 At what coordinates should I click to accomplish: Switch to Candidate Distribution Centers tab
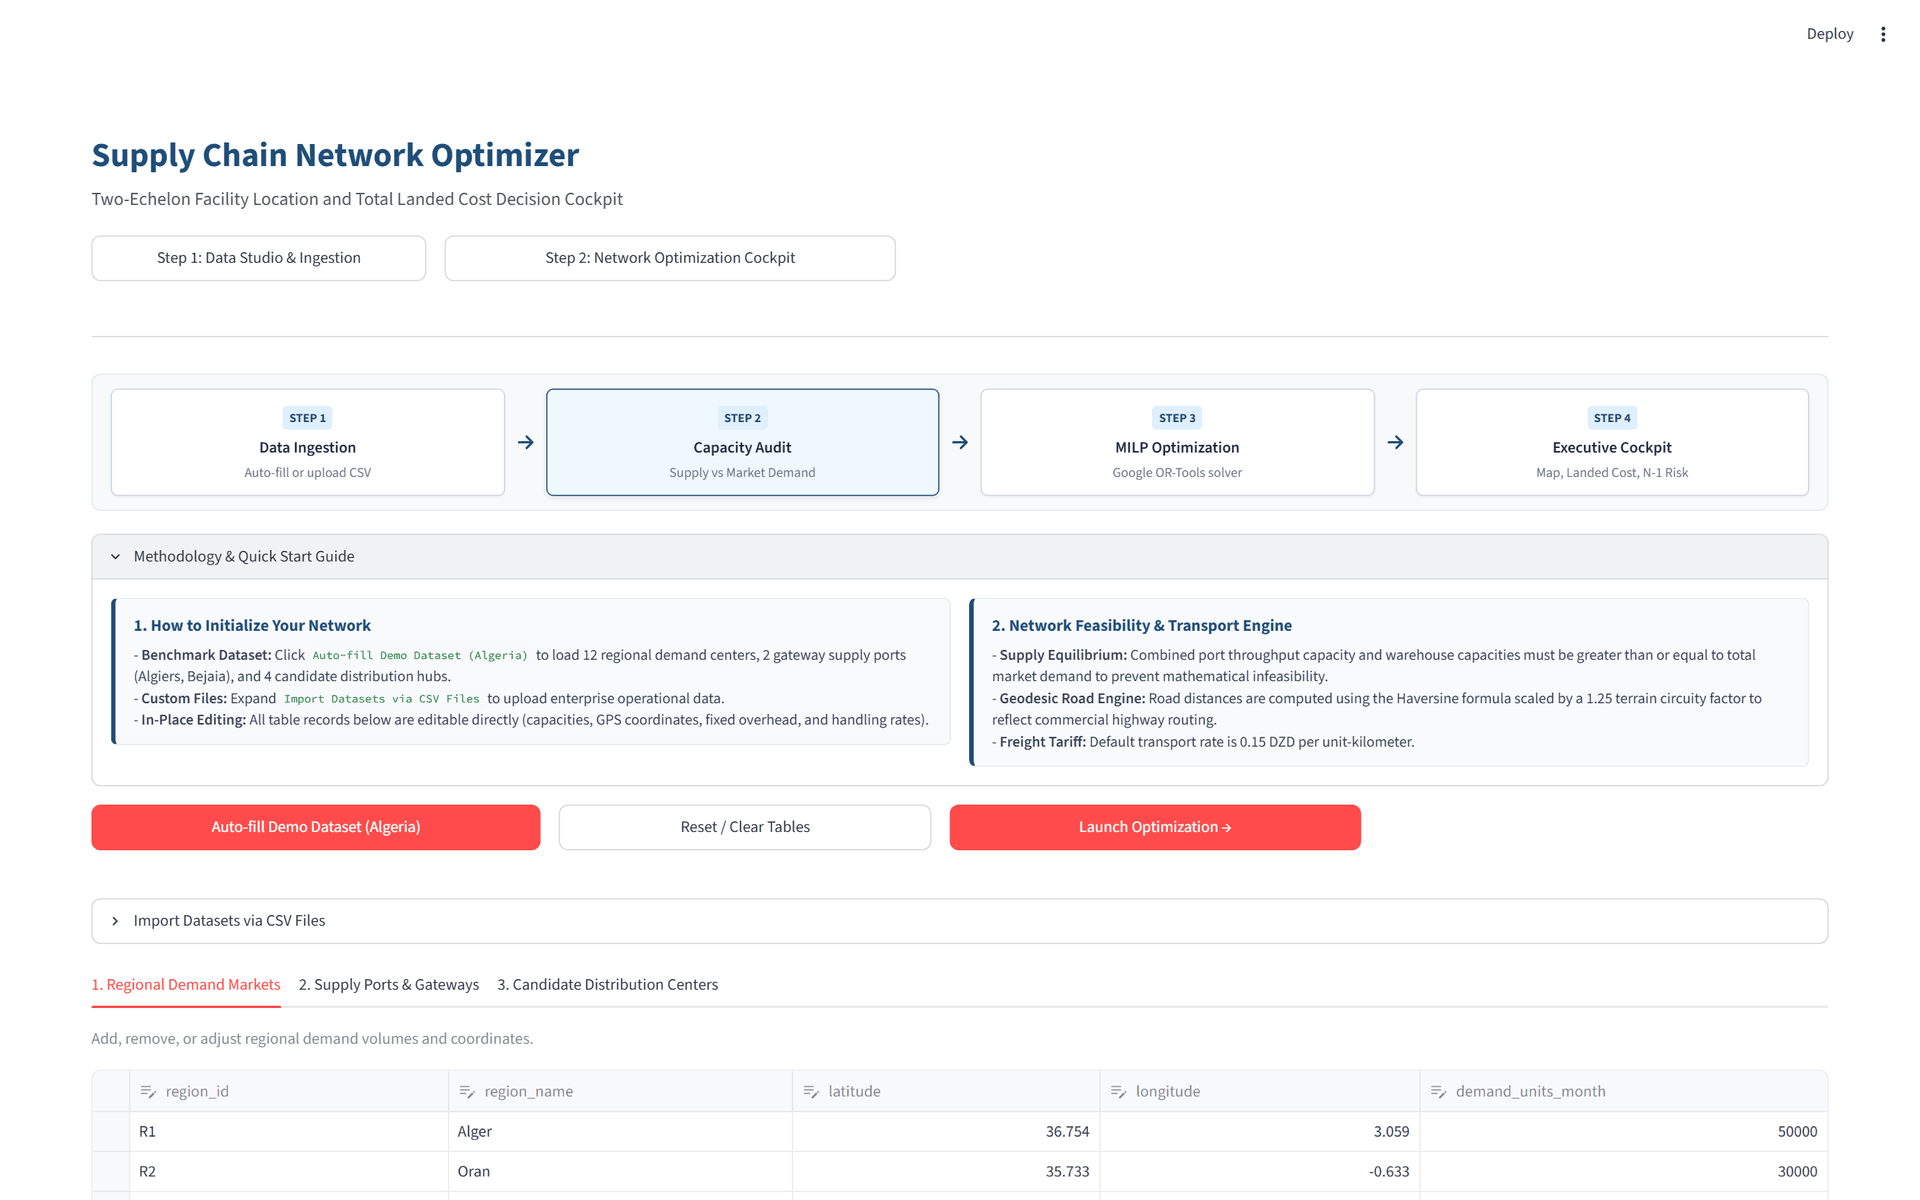608,985
